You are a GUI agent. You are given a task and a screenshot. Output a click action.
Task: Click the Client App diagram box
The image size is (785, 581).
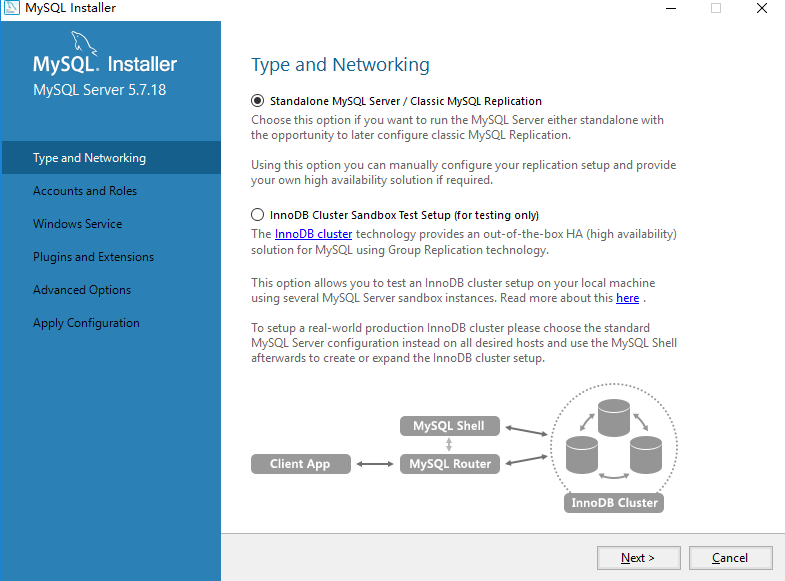click(300, 464)
